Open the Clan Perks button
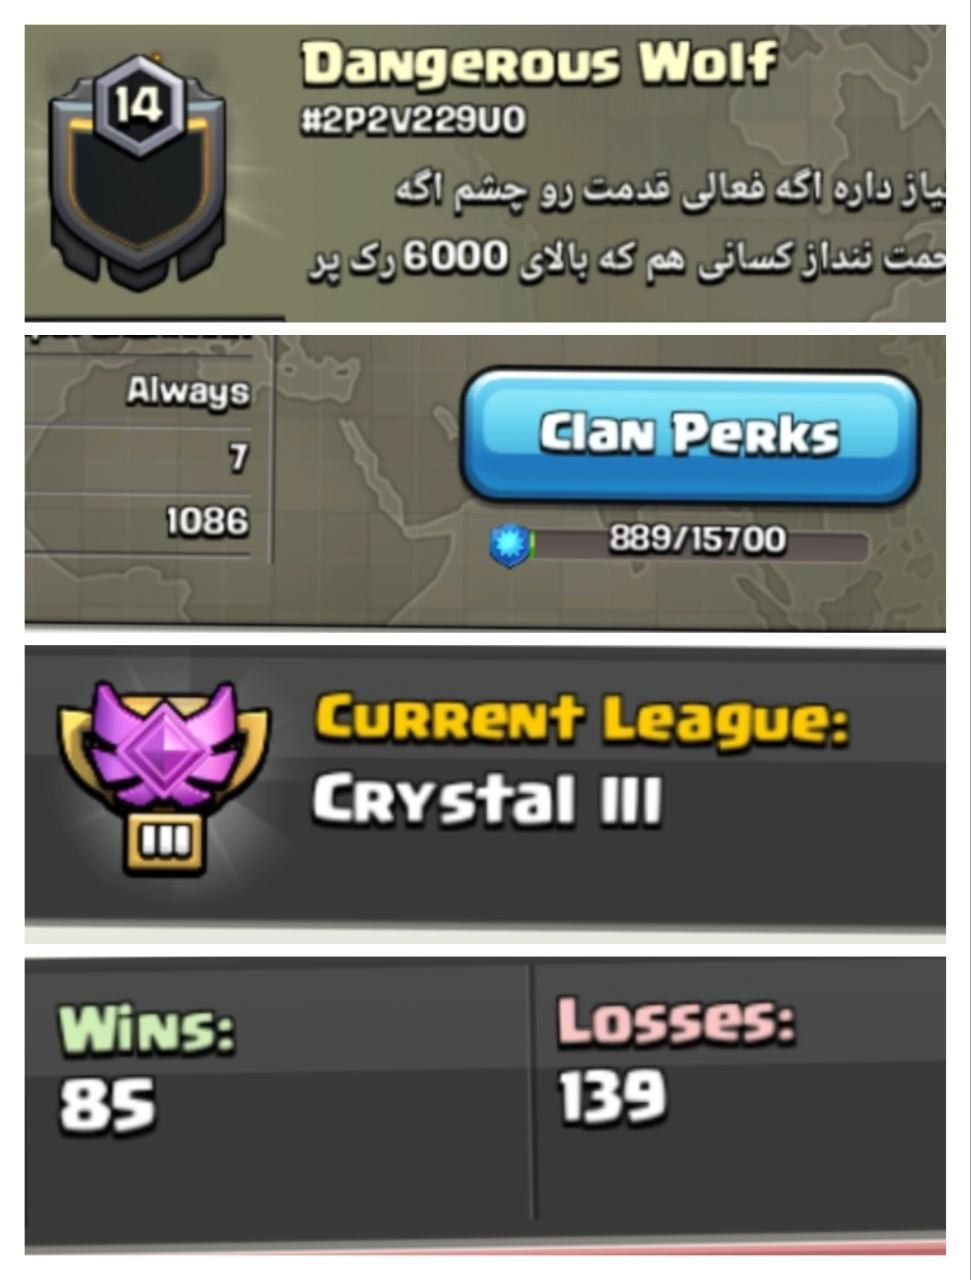Viewport: 971px width, 1280px height. (690, 436)
